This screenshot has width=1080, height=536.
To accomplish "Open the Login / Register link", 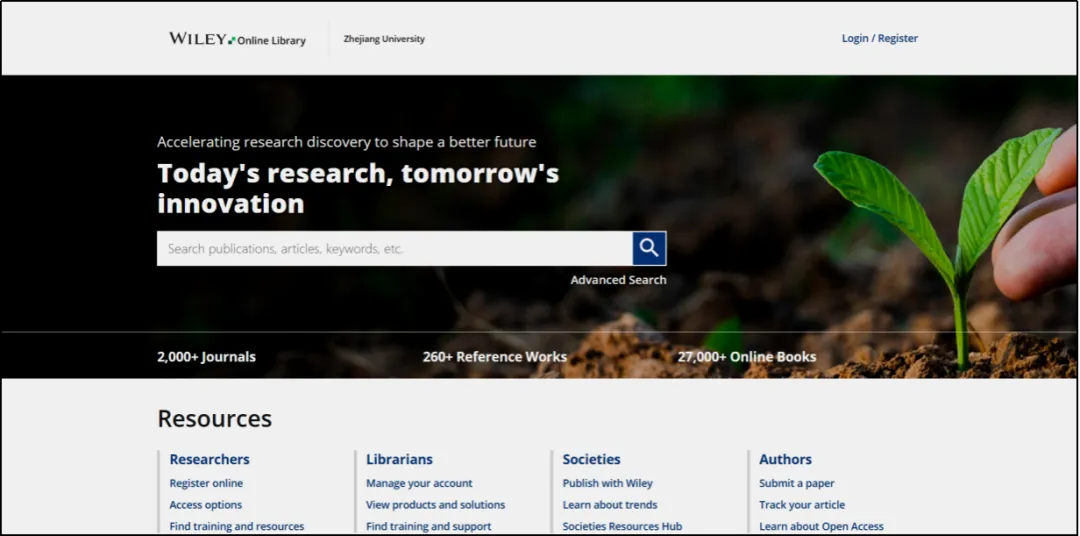I will [880, 39].
